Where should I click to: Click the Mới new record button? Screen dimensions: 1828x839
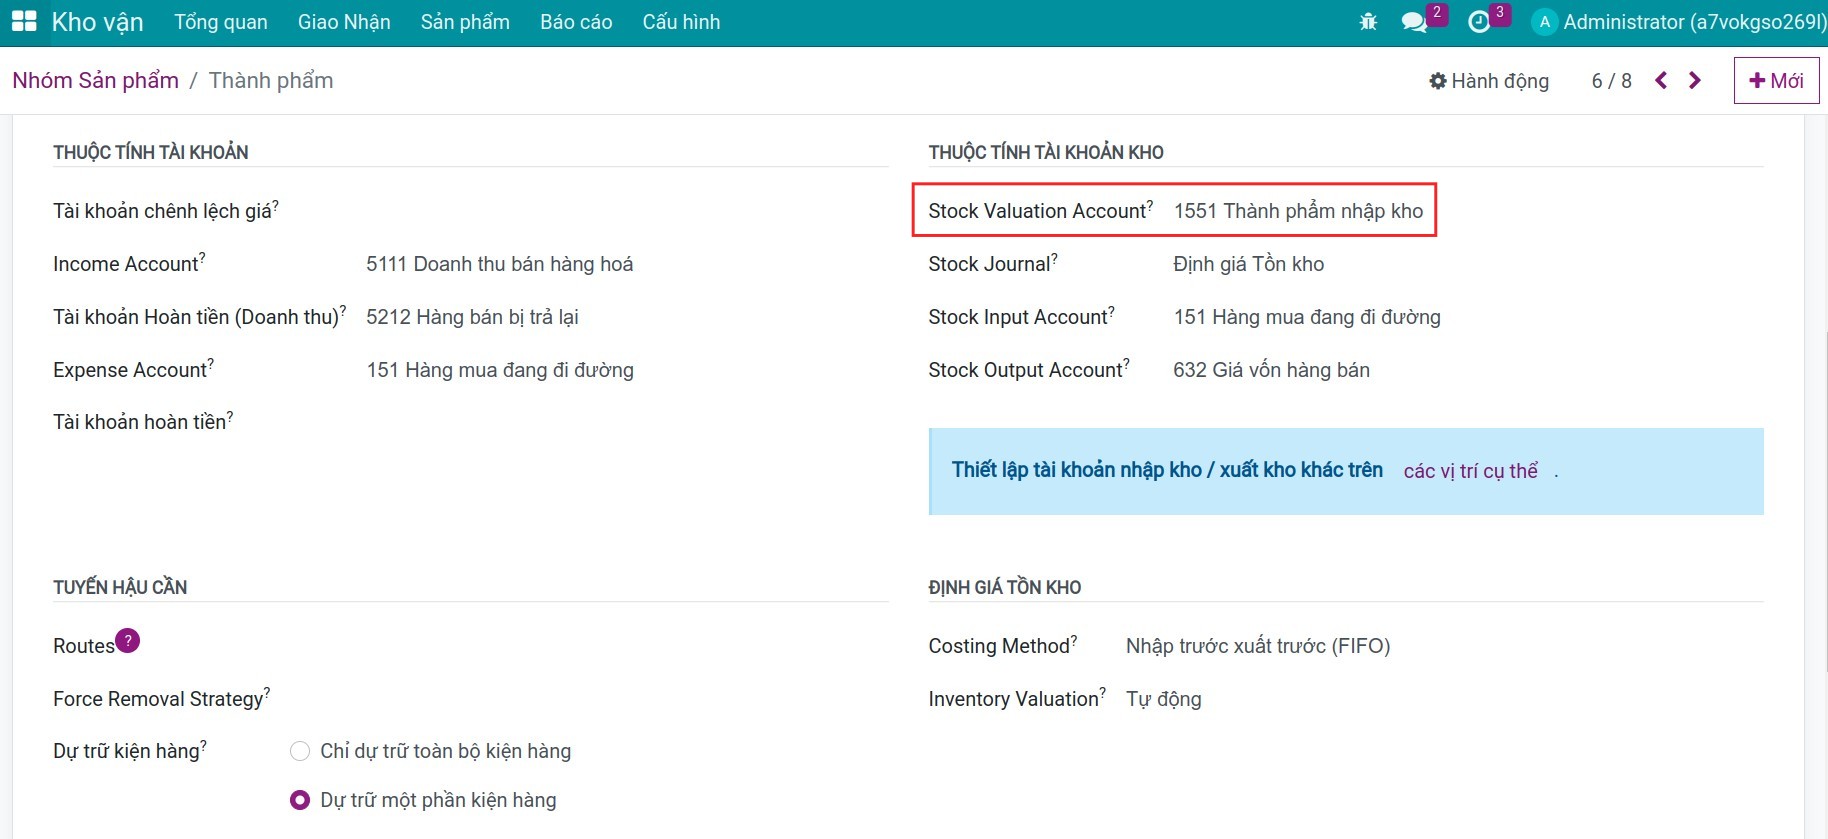(x=1776, y=80)
